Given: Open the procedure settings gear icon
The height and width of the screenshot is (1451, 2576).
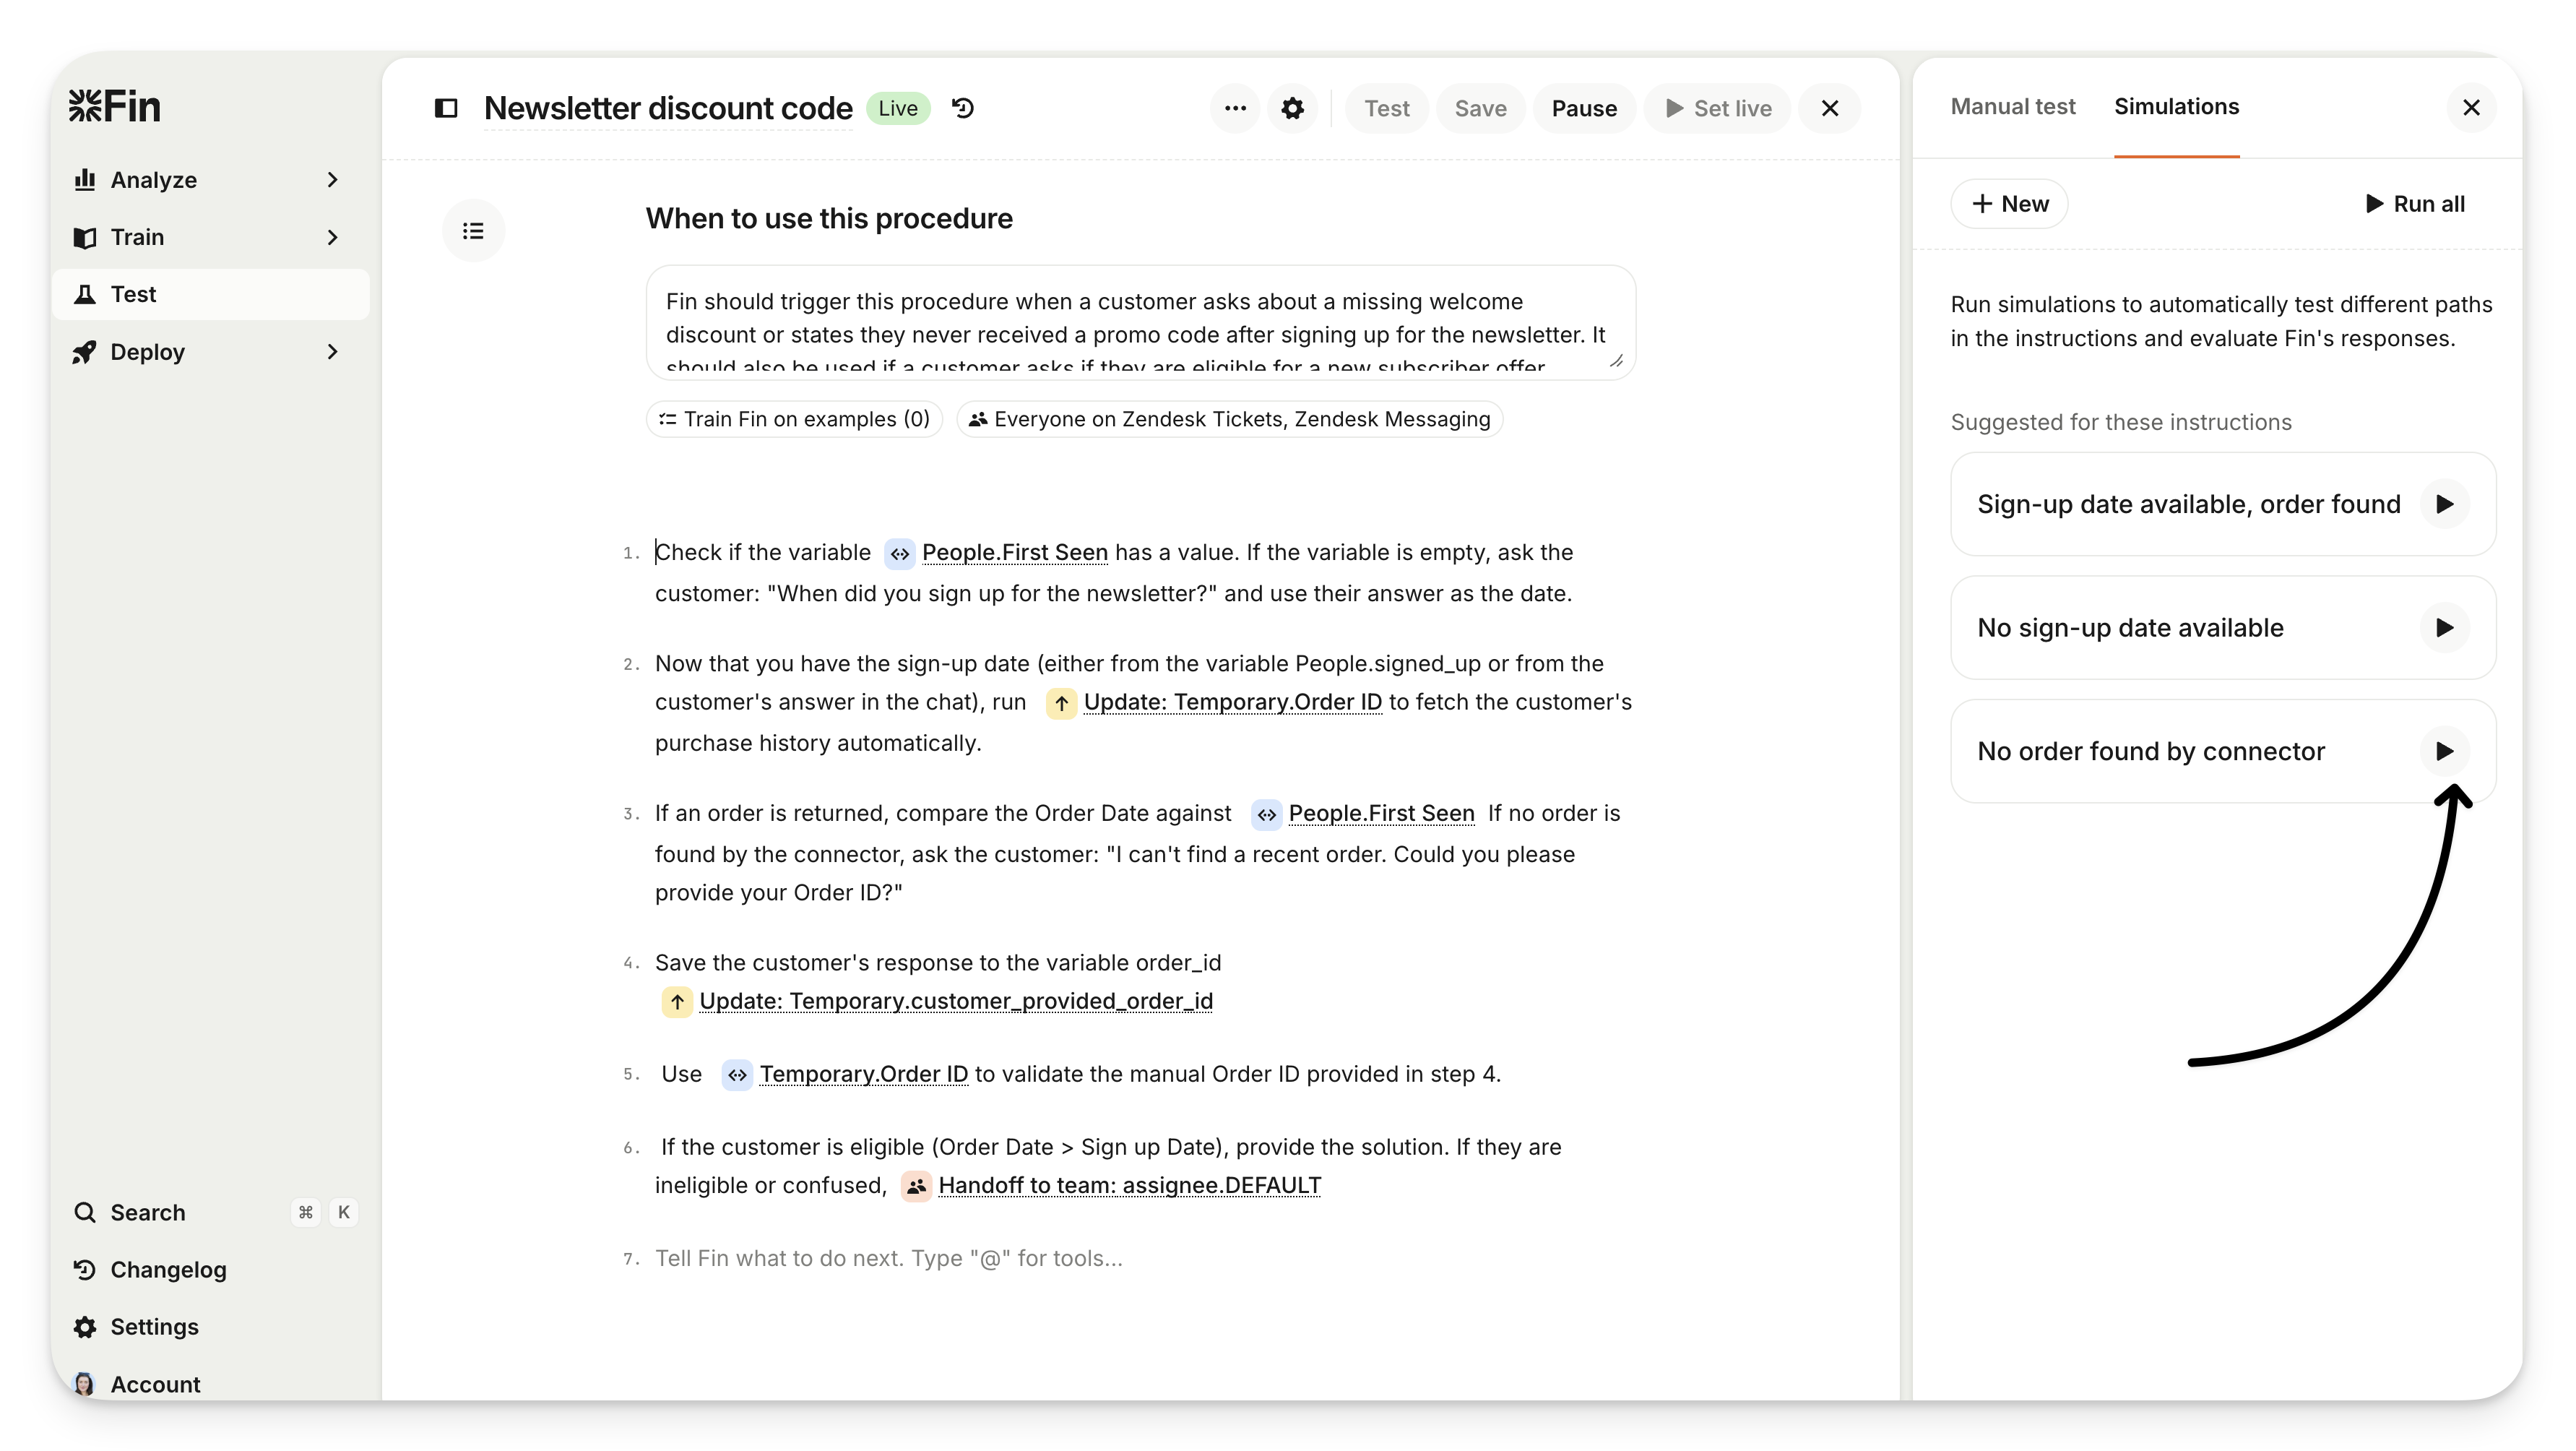Looking at the screenshot, I should point(1292,108).
